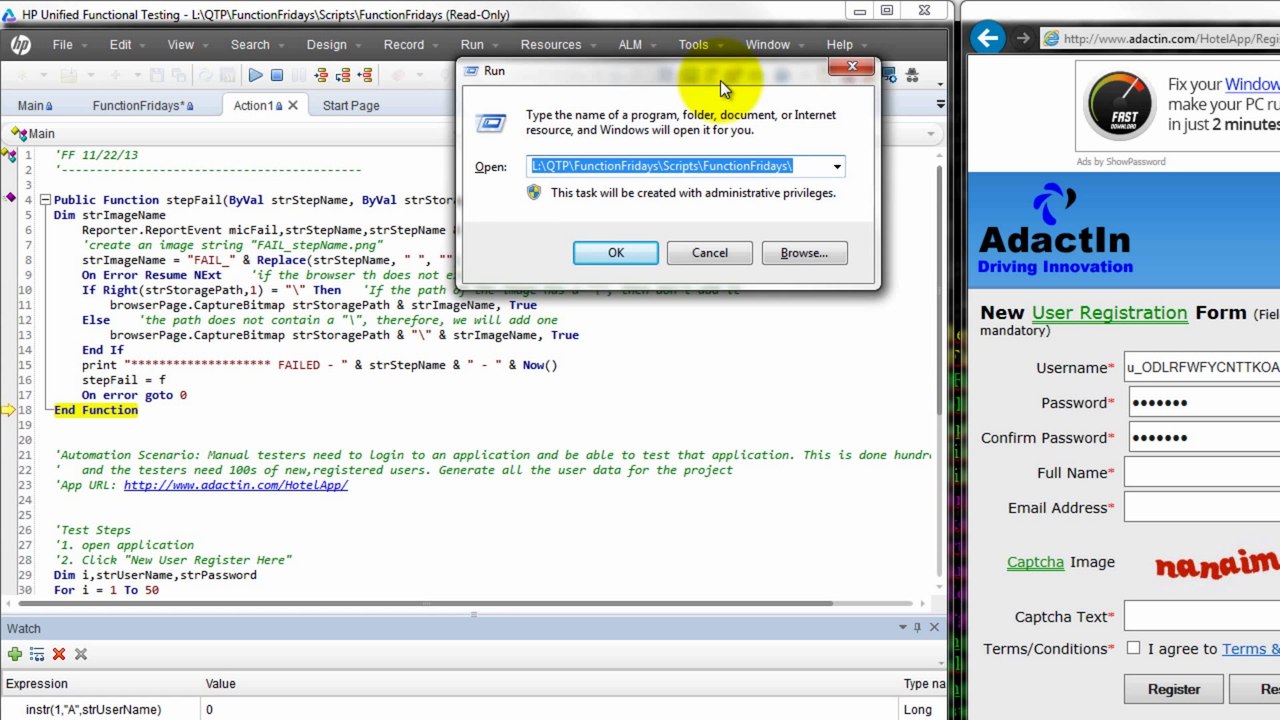The image size is (1280, 720).
Task: Click Browse... in the Run dialog
Action: [804, 253]
